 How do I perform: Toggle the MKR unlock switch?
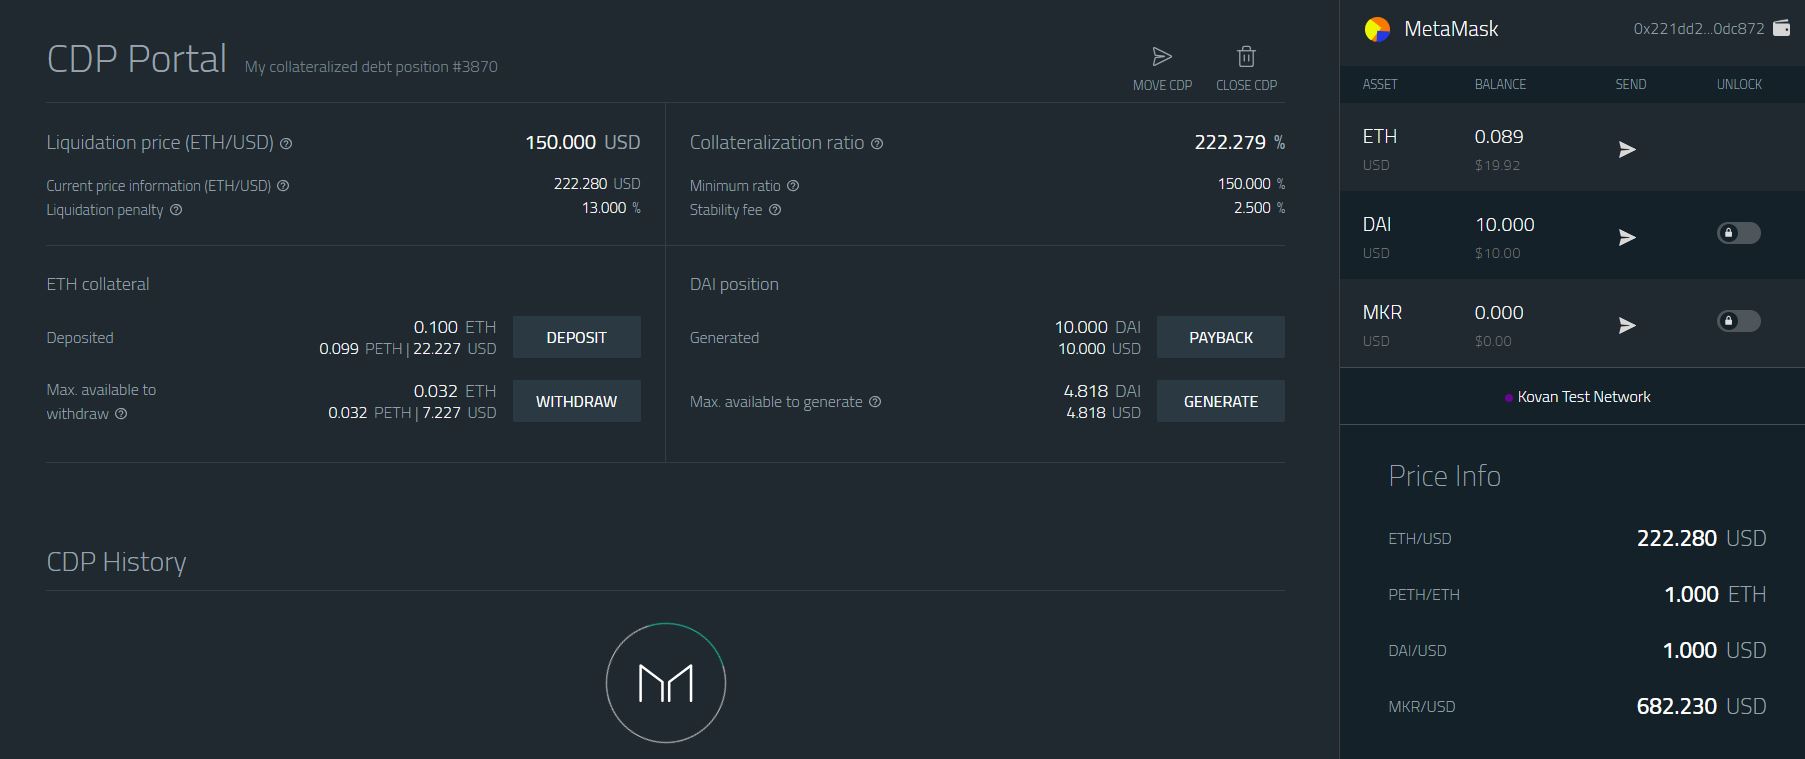click(x=1739, y=321)
